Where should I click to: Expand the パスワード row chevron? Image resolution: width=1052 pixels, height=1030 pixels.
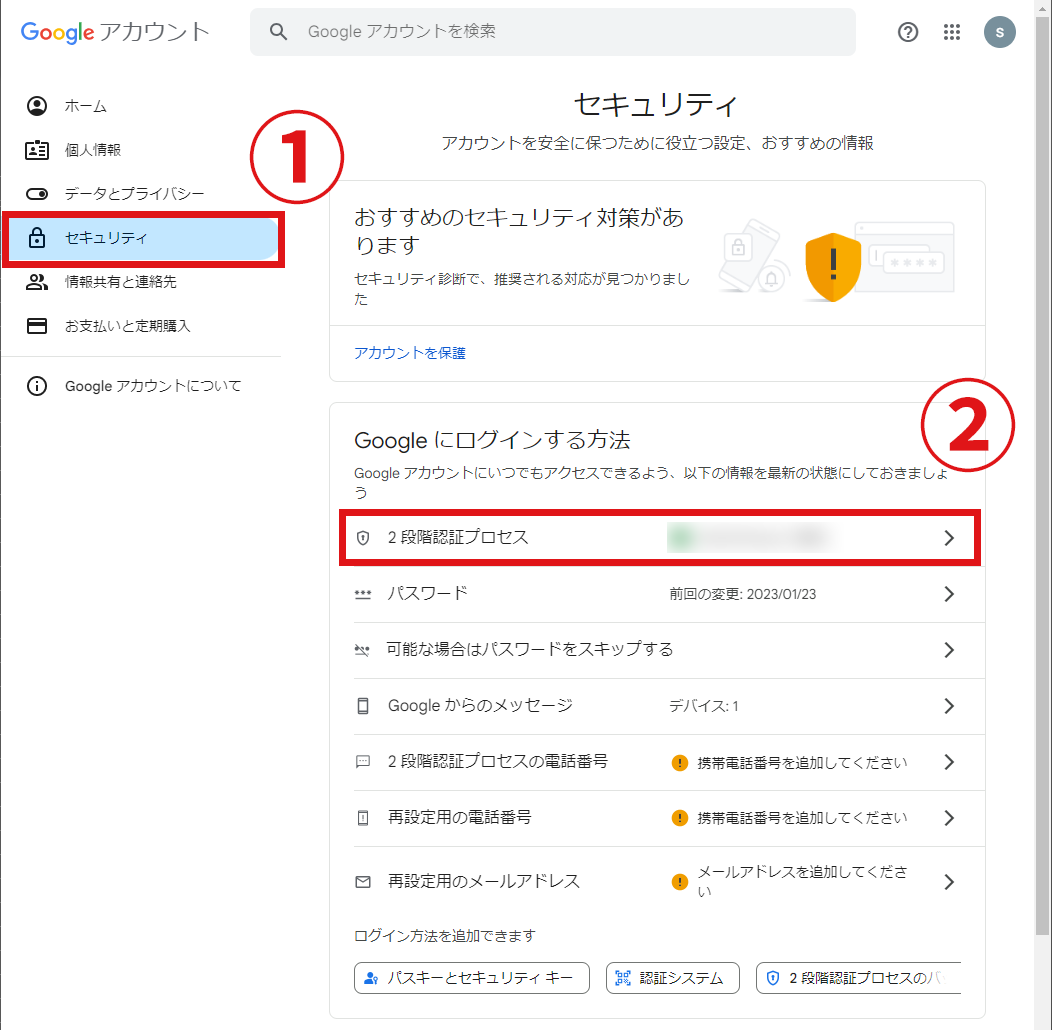tap(949, 594)
